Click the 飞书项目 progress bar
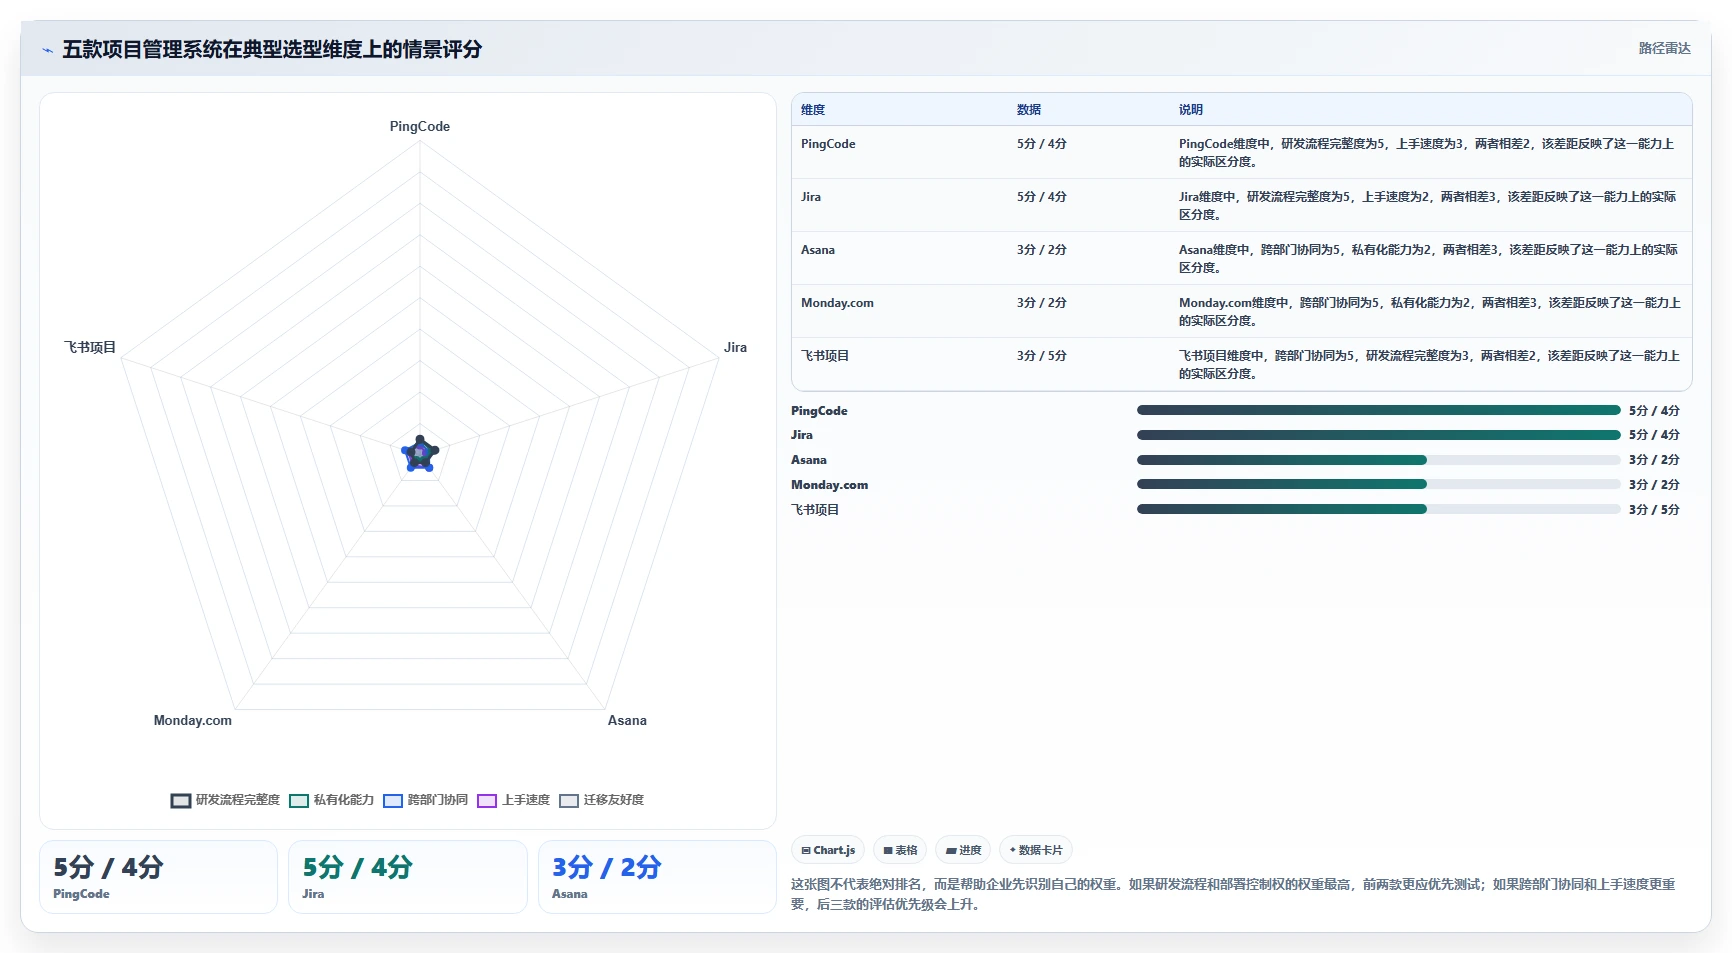Screen dimensions: 1732x953 click(1378, 509)
